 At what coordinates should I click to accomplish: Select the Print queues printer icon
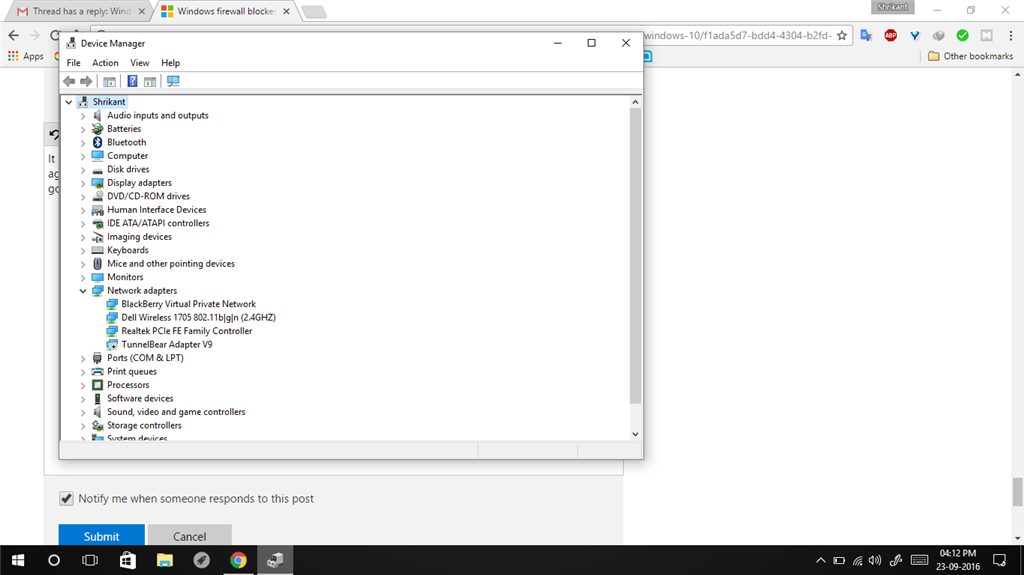[97, 371]
